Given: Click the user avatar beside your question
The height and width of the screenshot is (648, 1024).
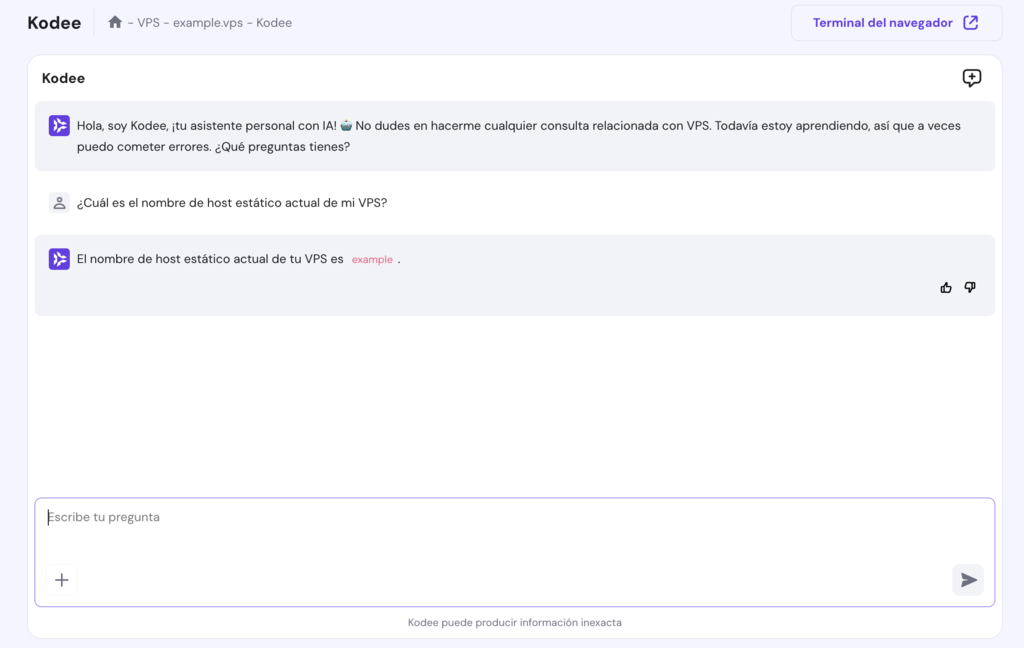Looking at the screenshot, I should coord(59,202).
